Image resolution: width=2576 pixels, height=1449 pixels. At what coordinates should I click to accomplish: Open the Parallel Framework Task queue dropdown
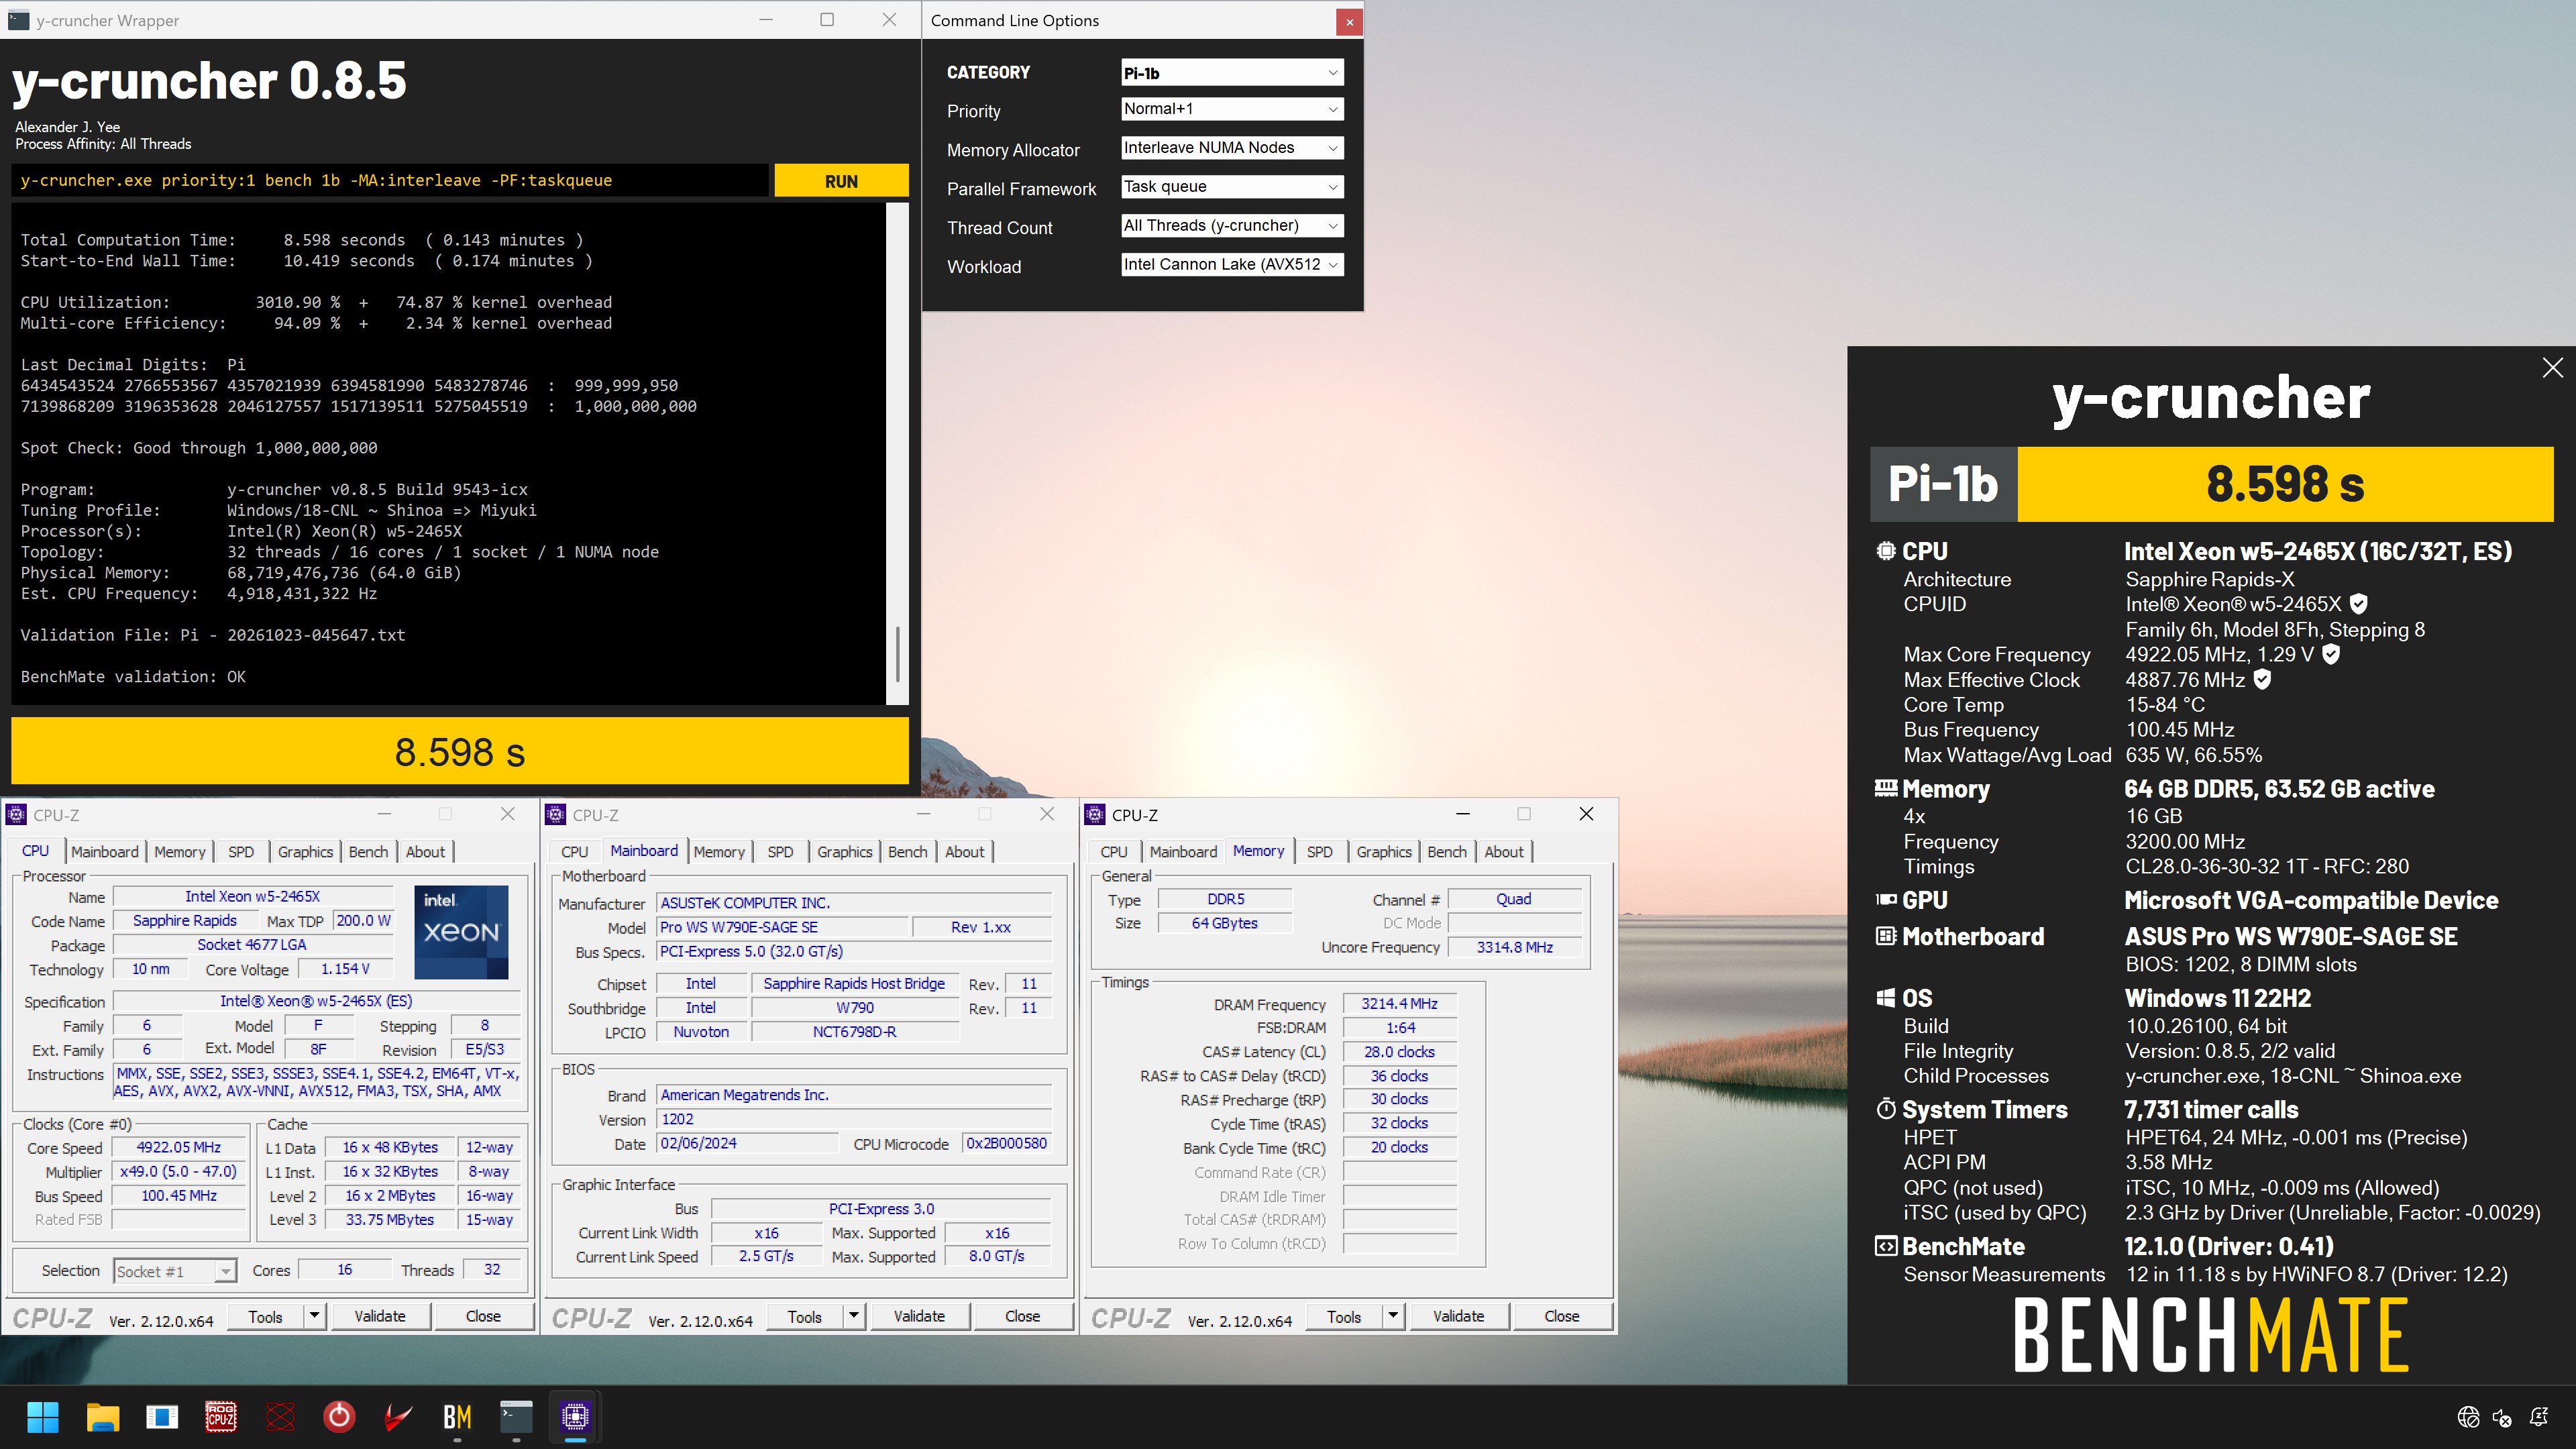(x=1231, y=187)
